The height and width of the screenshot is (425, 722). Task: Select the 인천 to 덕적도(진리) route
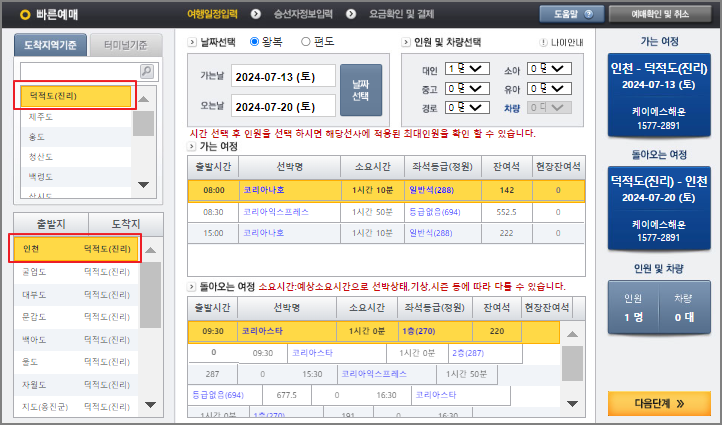click(x=76, y=249)
